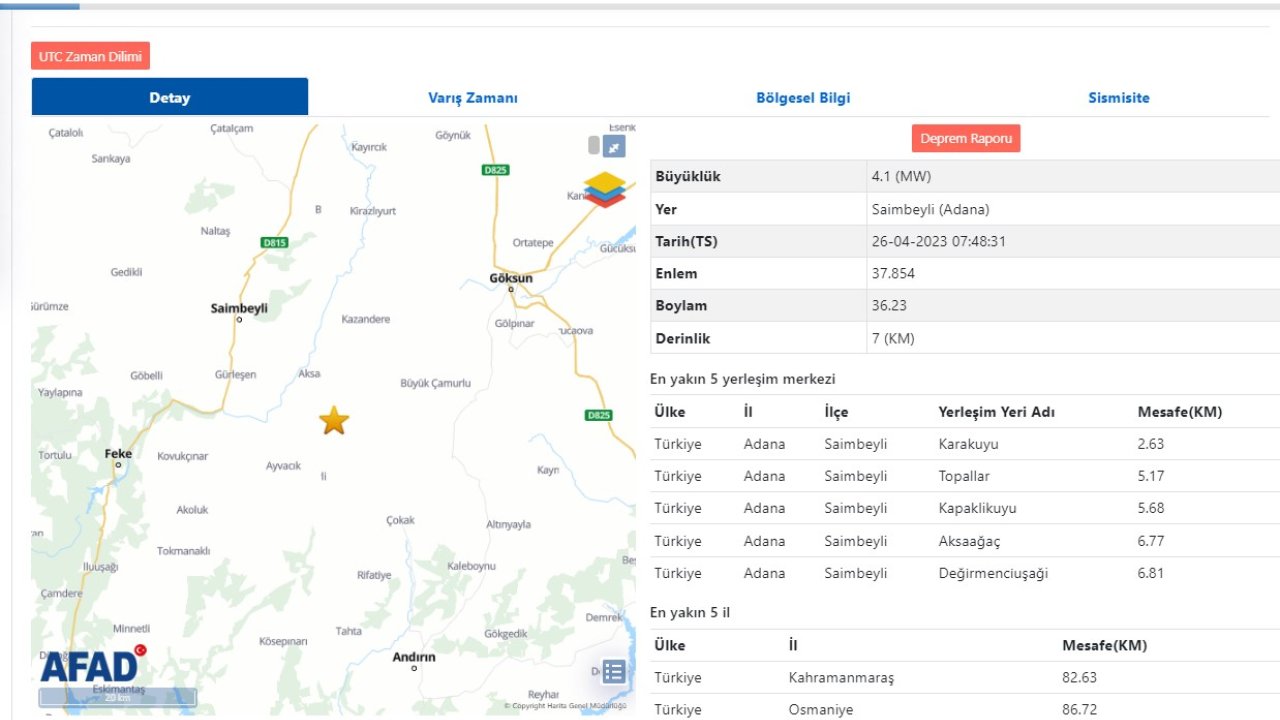The image size is (1280, 720).
Task: Open the map legend list icon
Action: (613, 672)
